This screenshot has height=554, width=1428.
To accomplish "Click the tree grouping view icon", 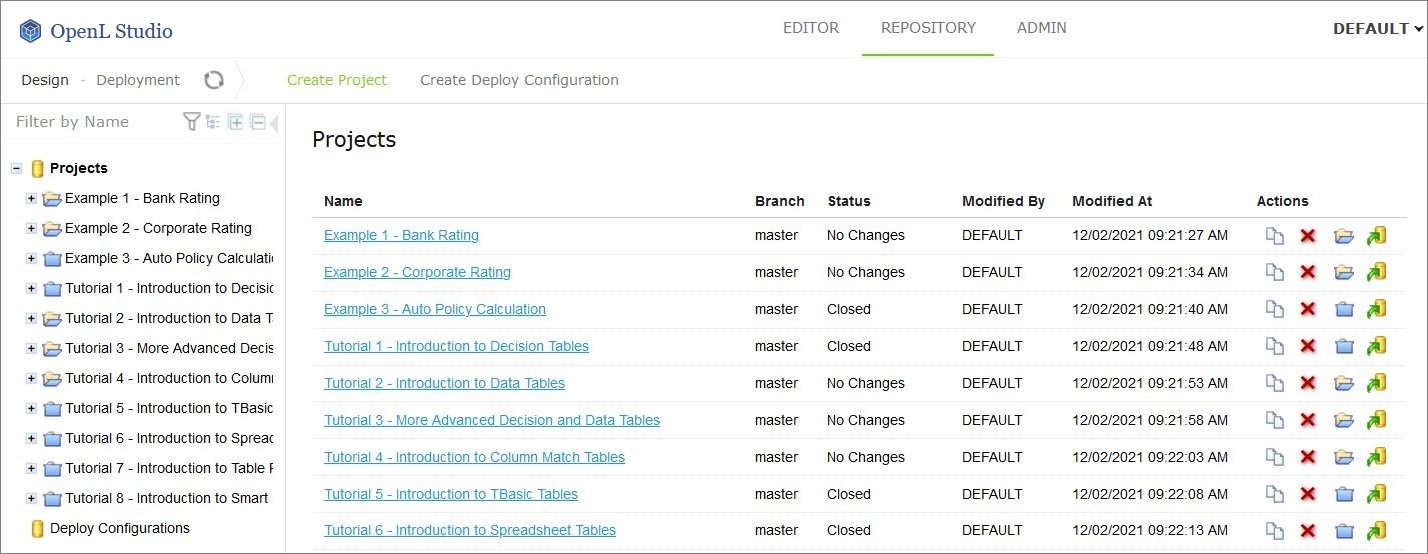I will click(x=213, y=122).
